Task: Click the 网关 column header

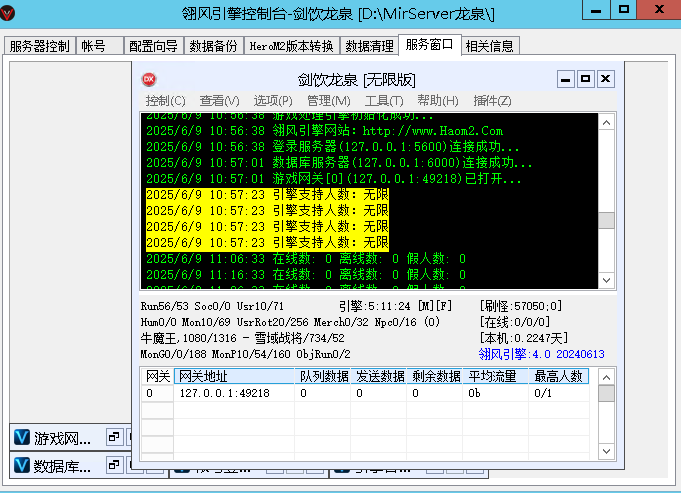Action: [x=158, y=376]
